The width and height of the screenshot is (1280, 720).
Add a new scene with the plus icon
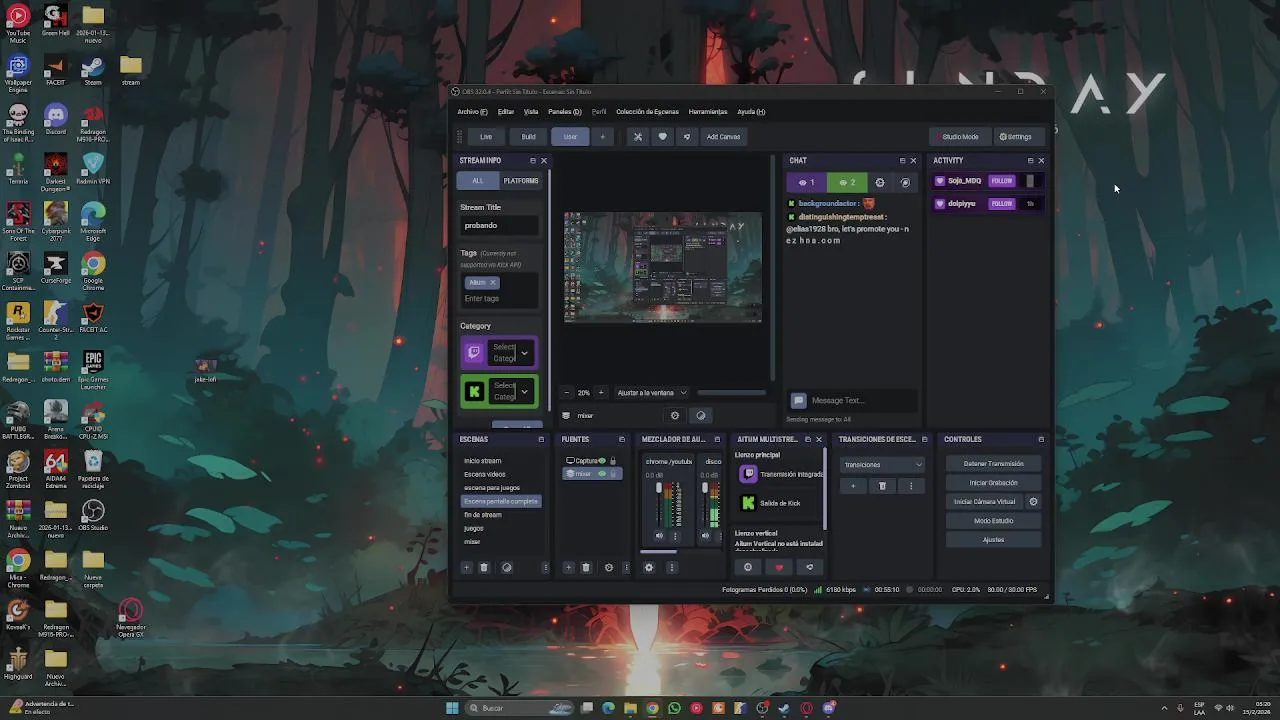[466, 568]
